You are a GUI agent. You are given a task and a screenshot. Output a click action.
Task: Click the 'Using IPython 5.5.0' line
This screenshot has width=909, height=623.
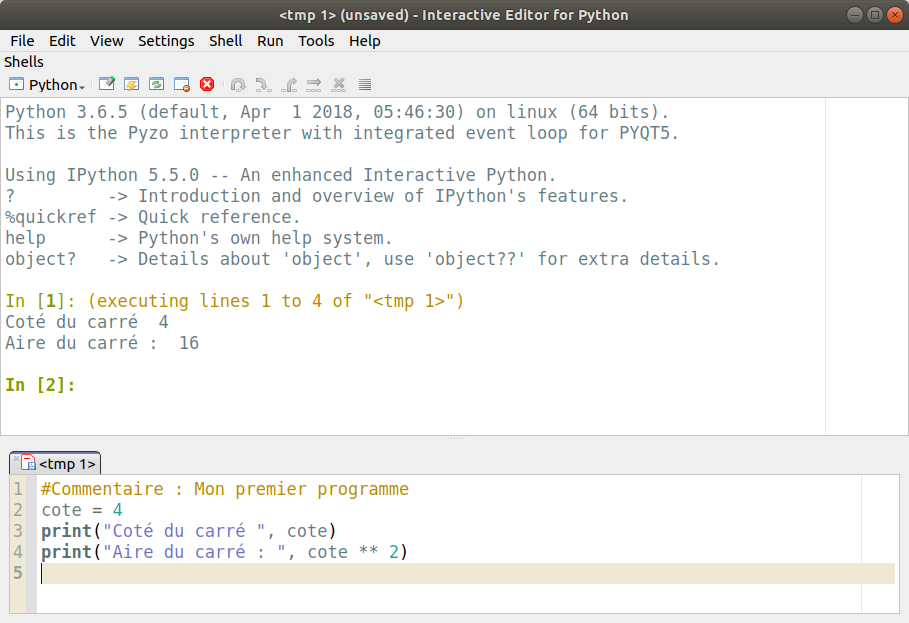coord(281,175)
